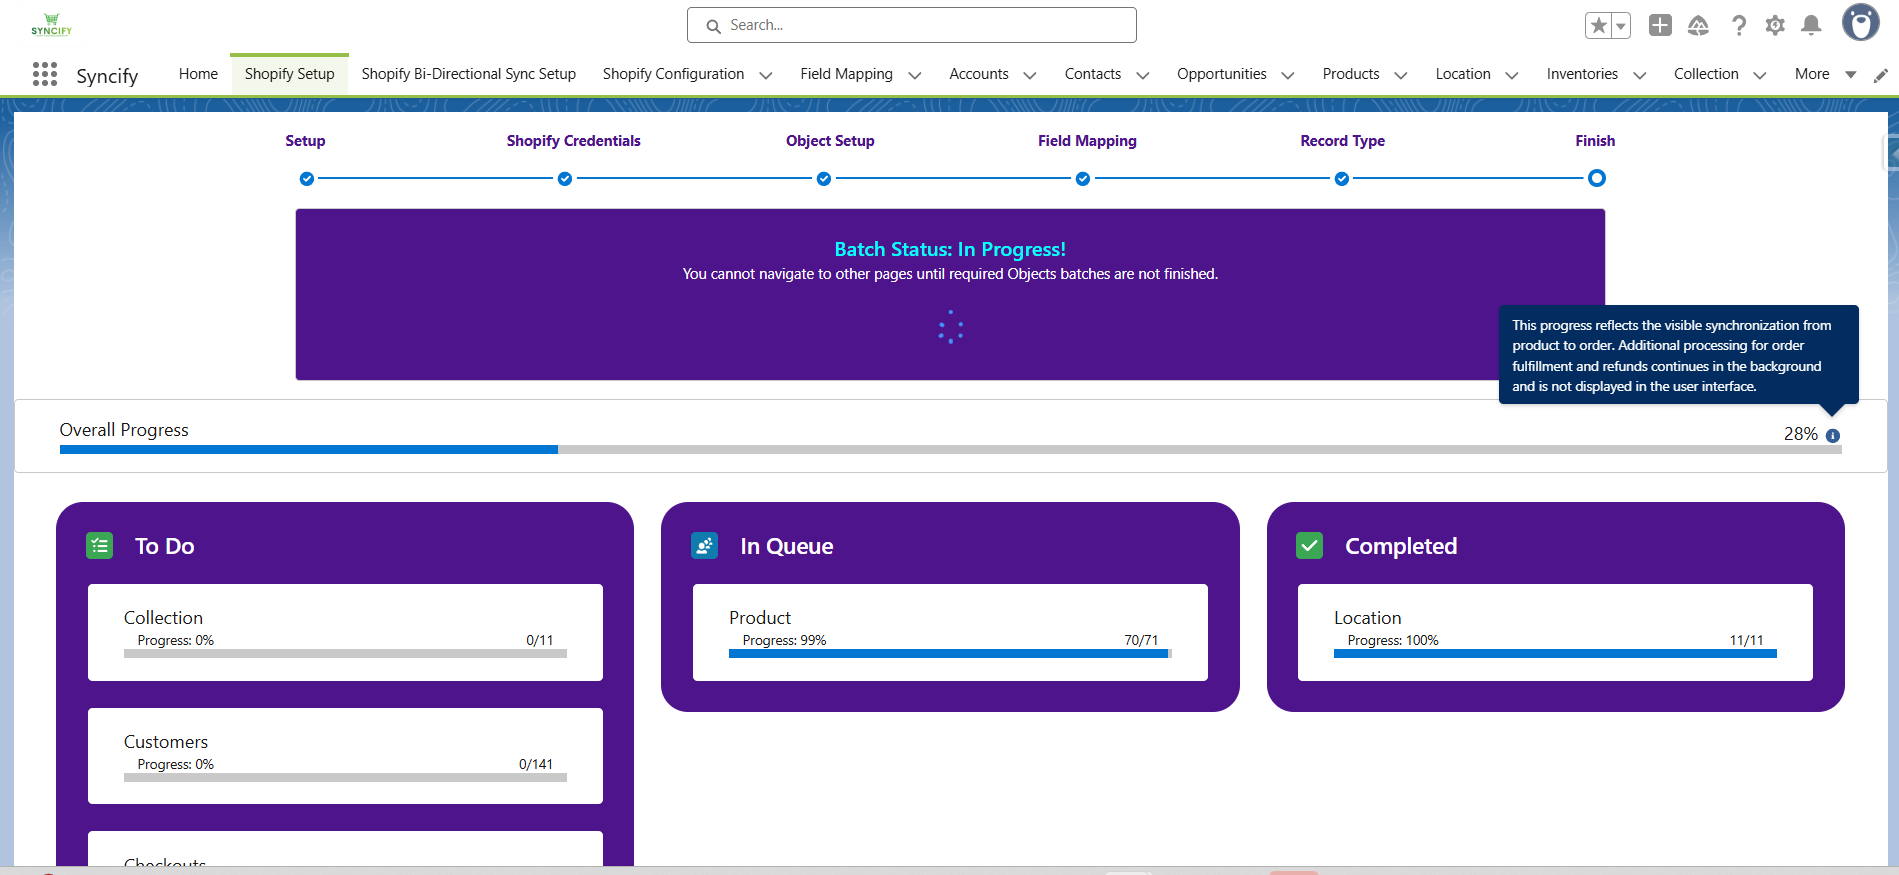Click the Record Type step label
This screenshot has height=875, width=1899.
click(x=1343, y=141)
